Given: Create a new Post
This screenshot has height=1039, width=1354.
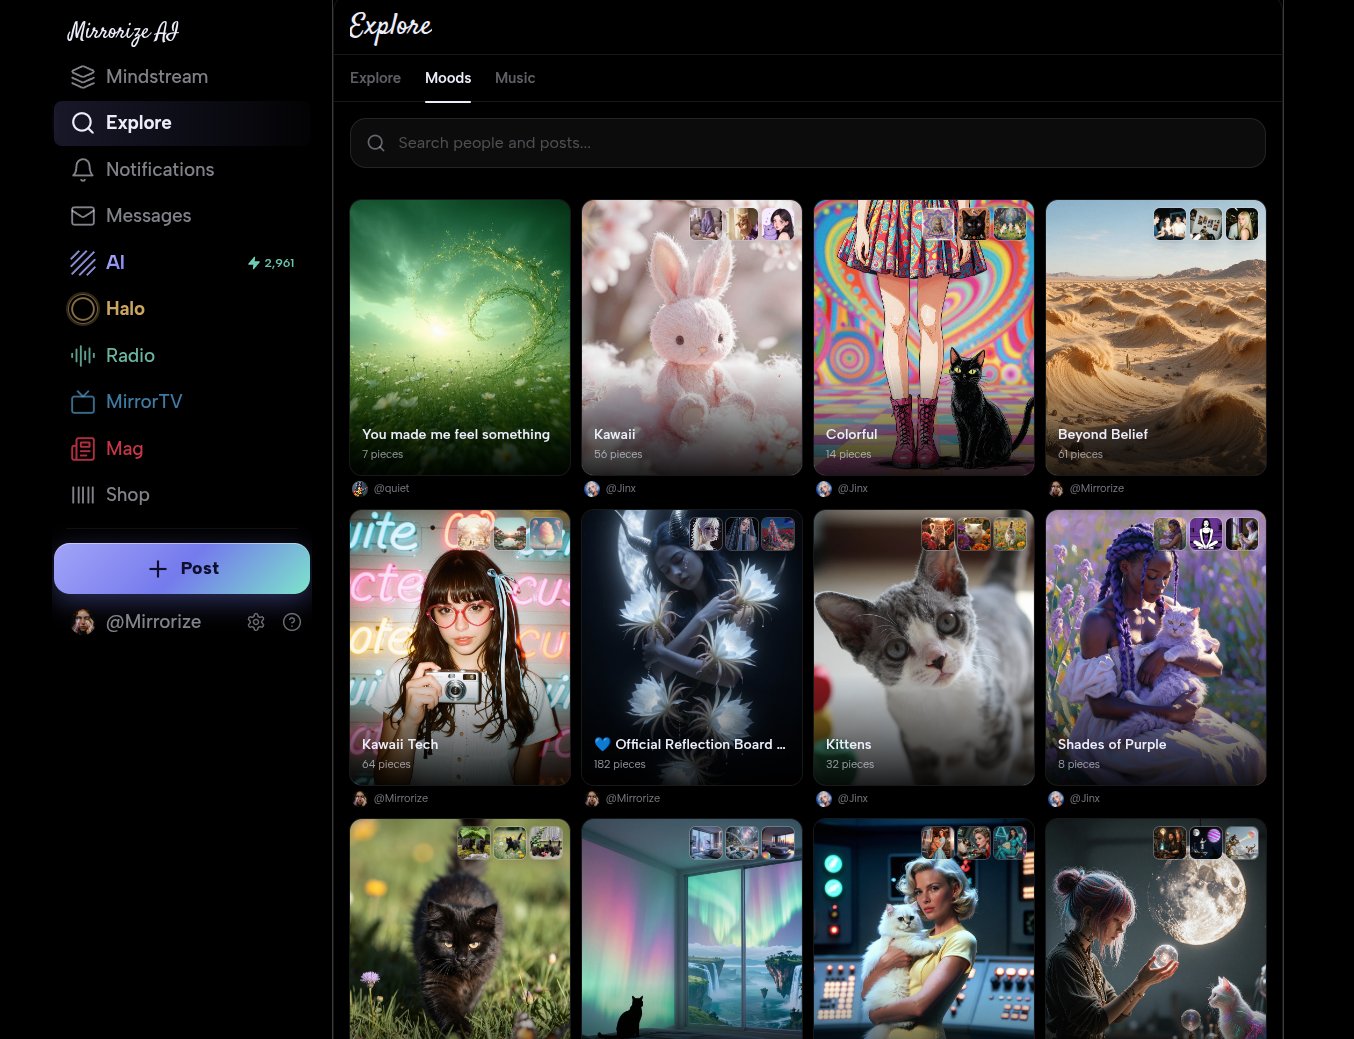Looking at the screenshot, I should (182, 568).
